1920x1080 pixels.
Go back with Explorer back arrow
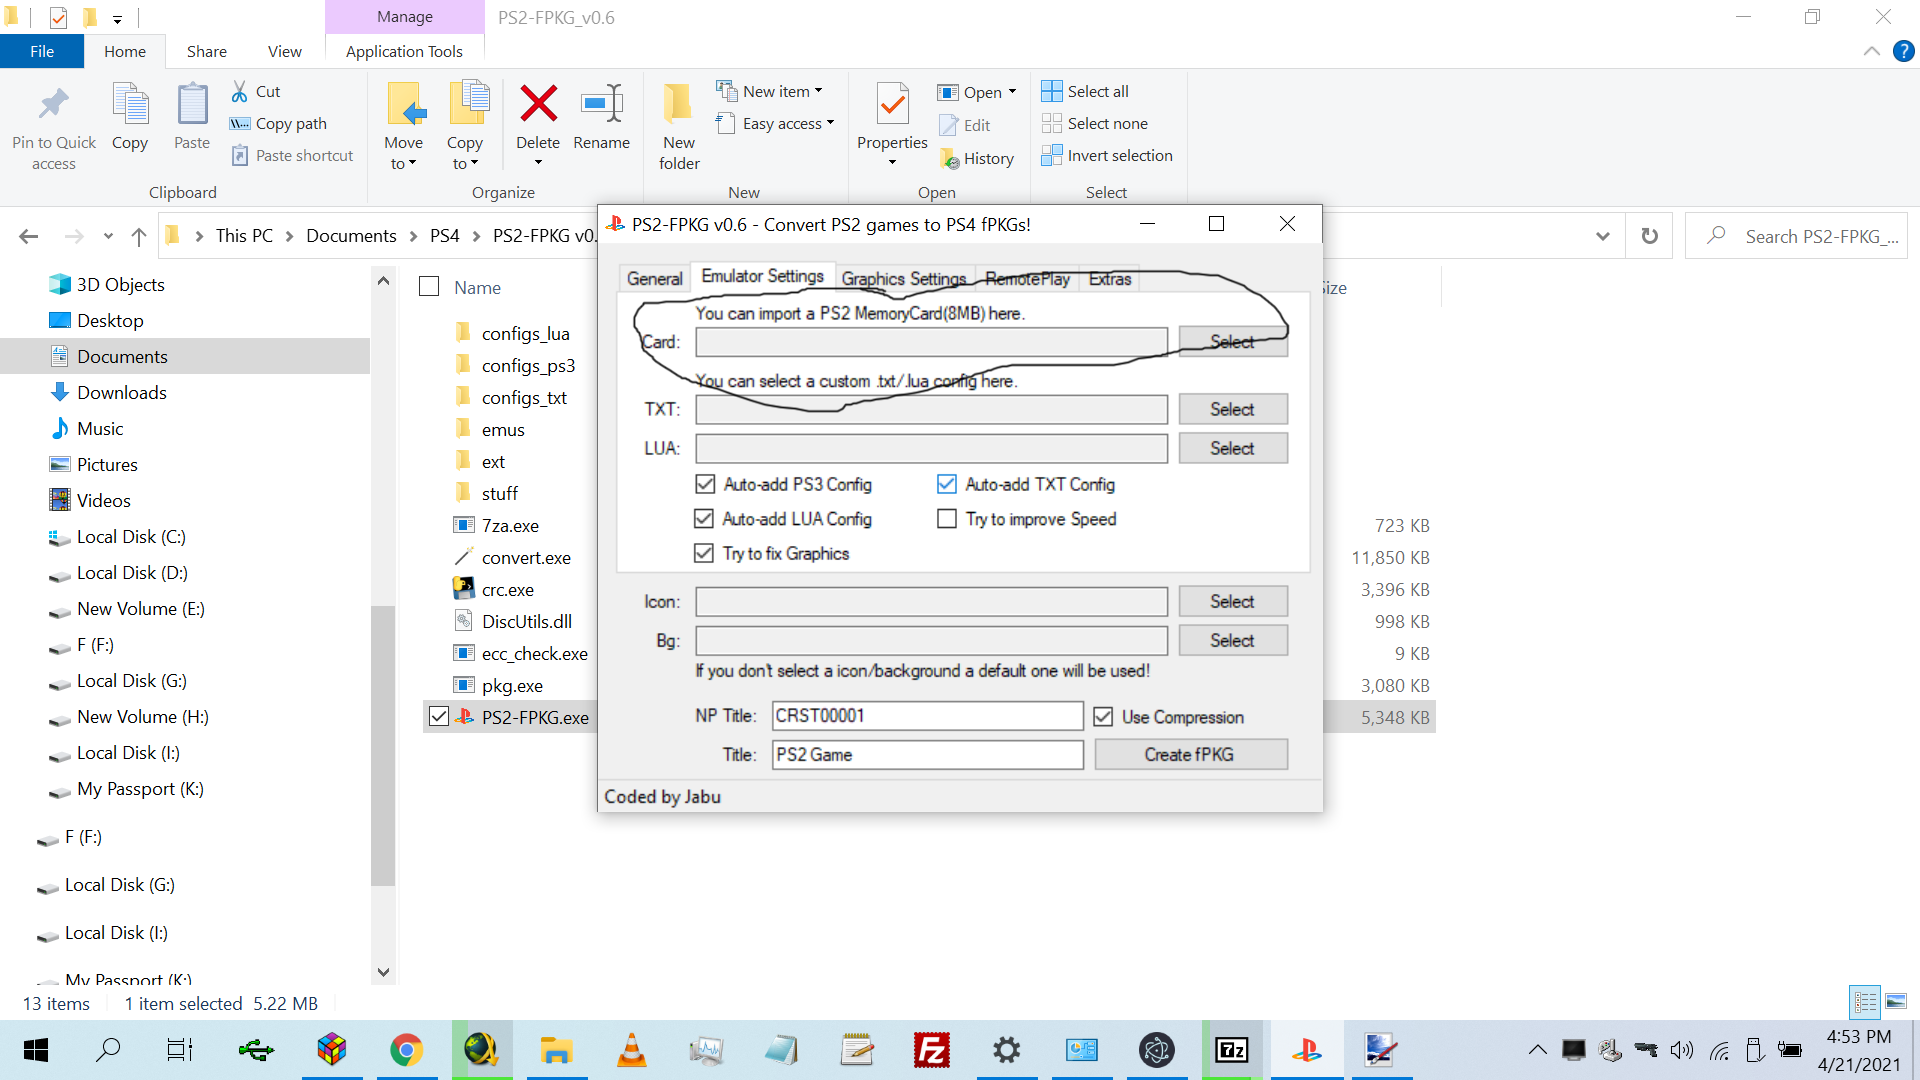(29, 236)
